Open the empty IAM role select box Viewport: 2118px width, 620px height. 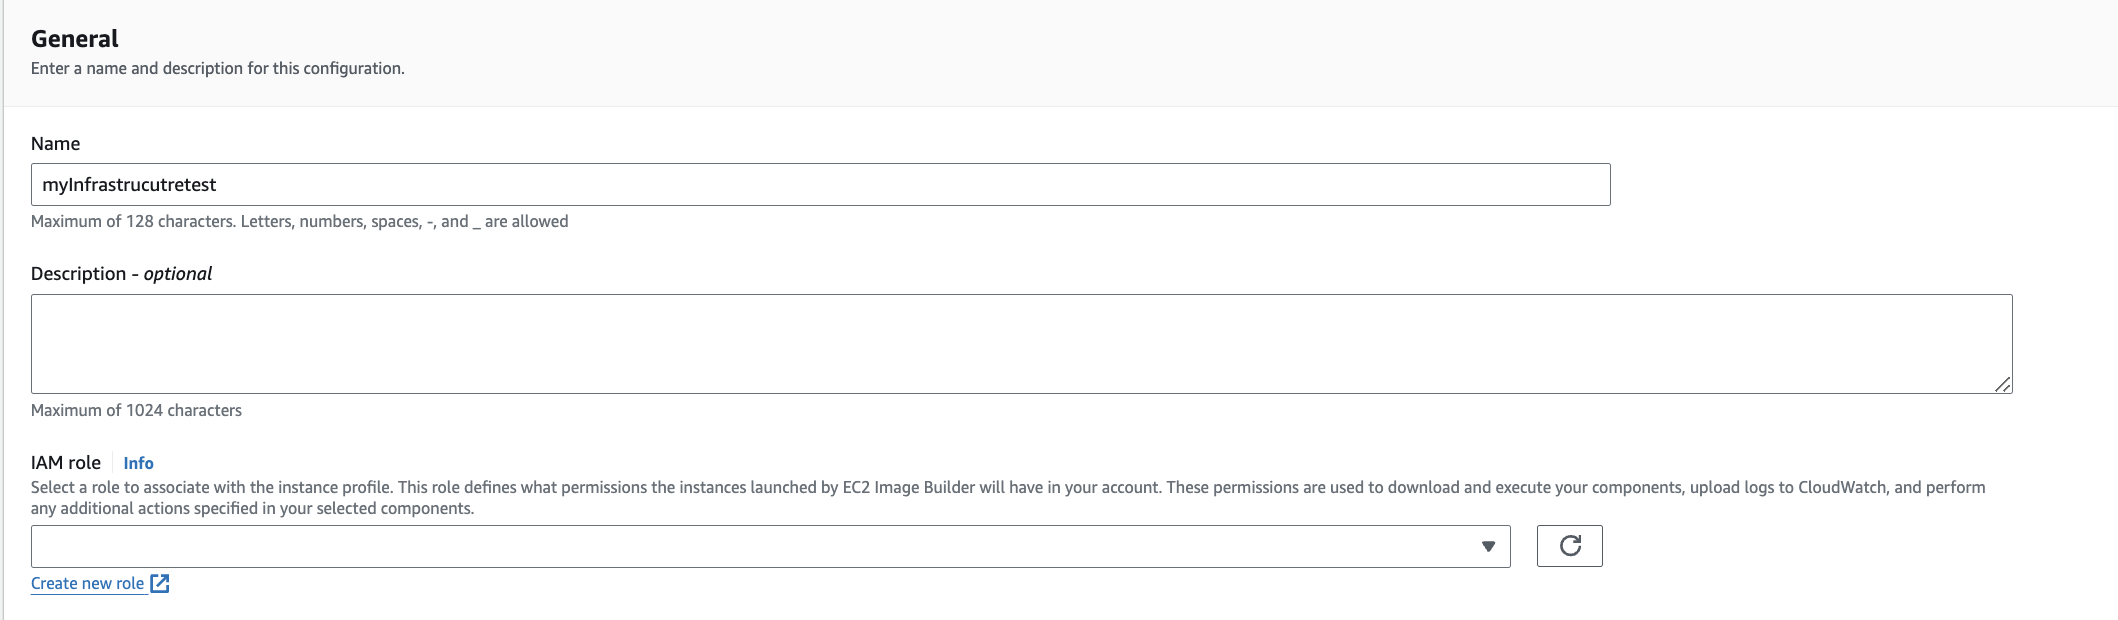(750, 547)
